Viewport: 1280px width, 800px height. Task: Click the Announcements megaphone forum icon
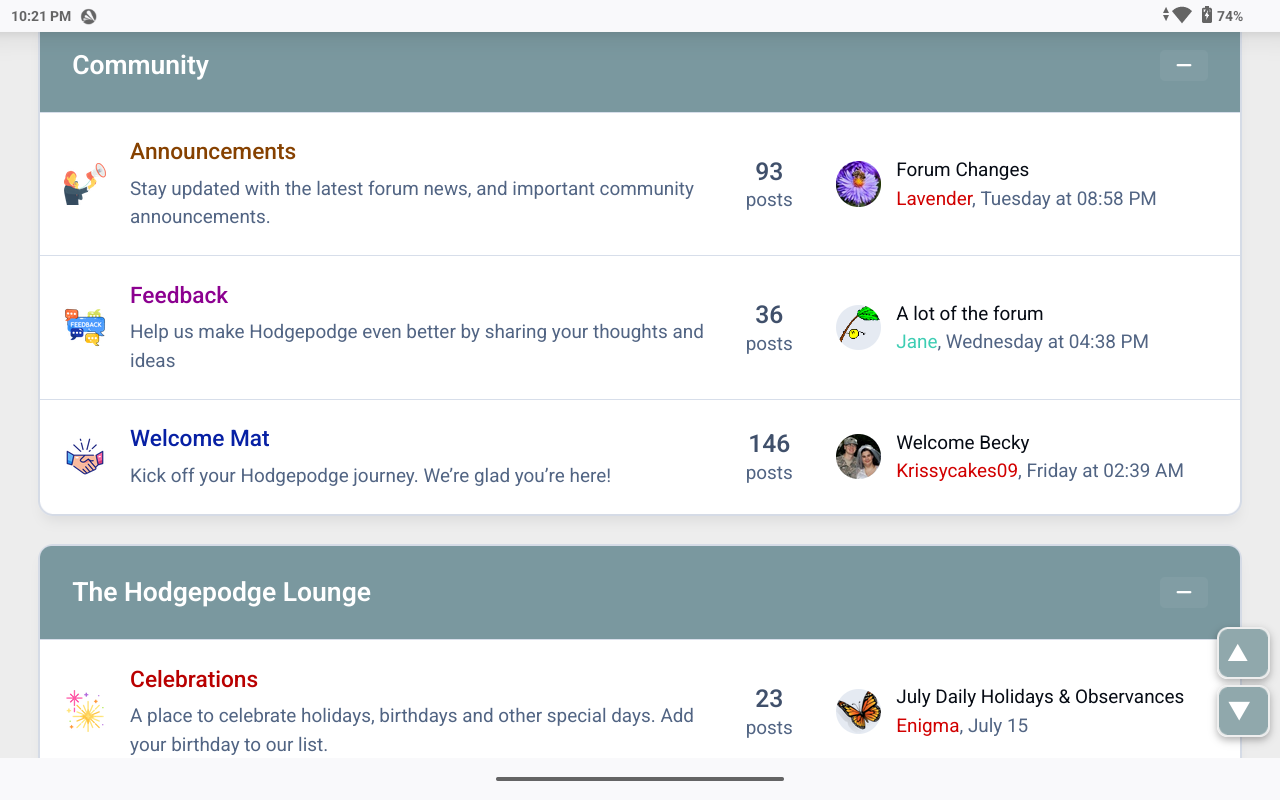(85, 184)
